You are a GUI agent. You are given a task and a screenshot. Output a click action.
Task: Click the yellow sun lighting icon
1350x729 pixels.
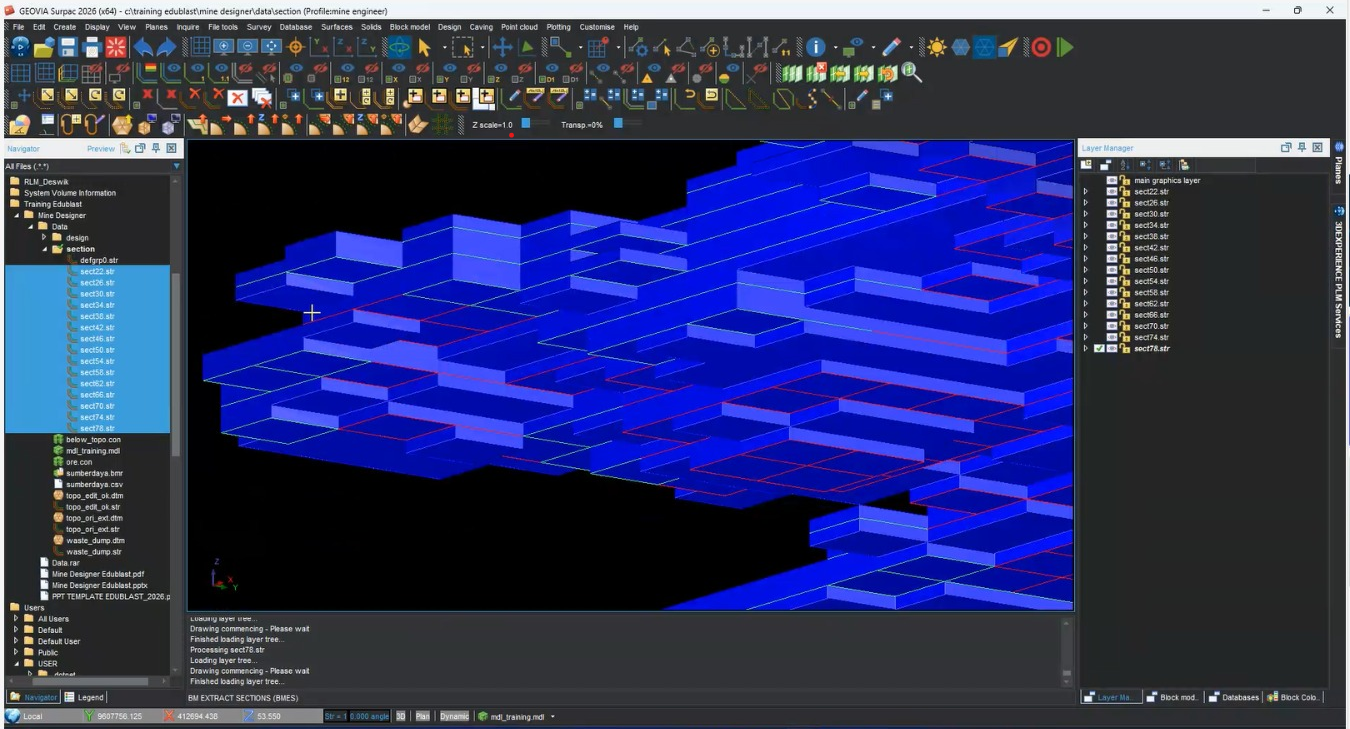click(x=936, y=47)
